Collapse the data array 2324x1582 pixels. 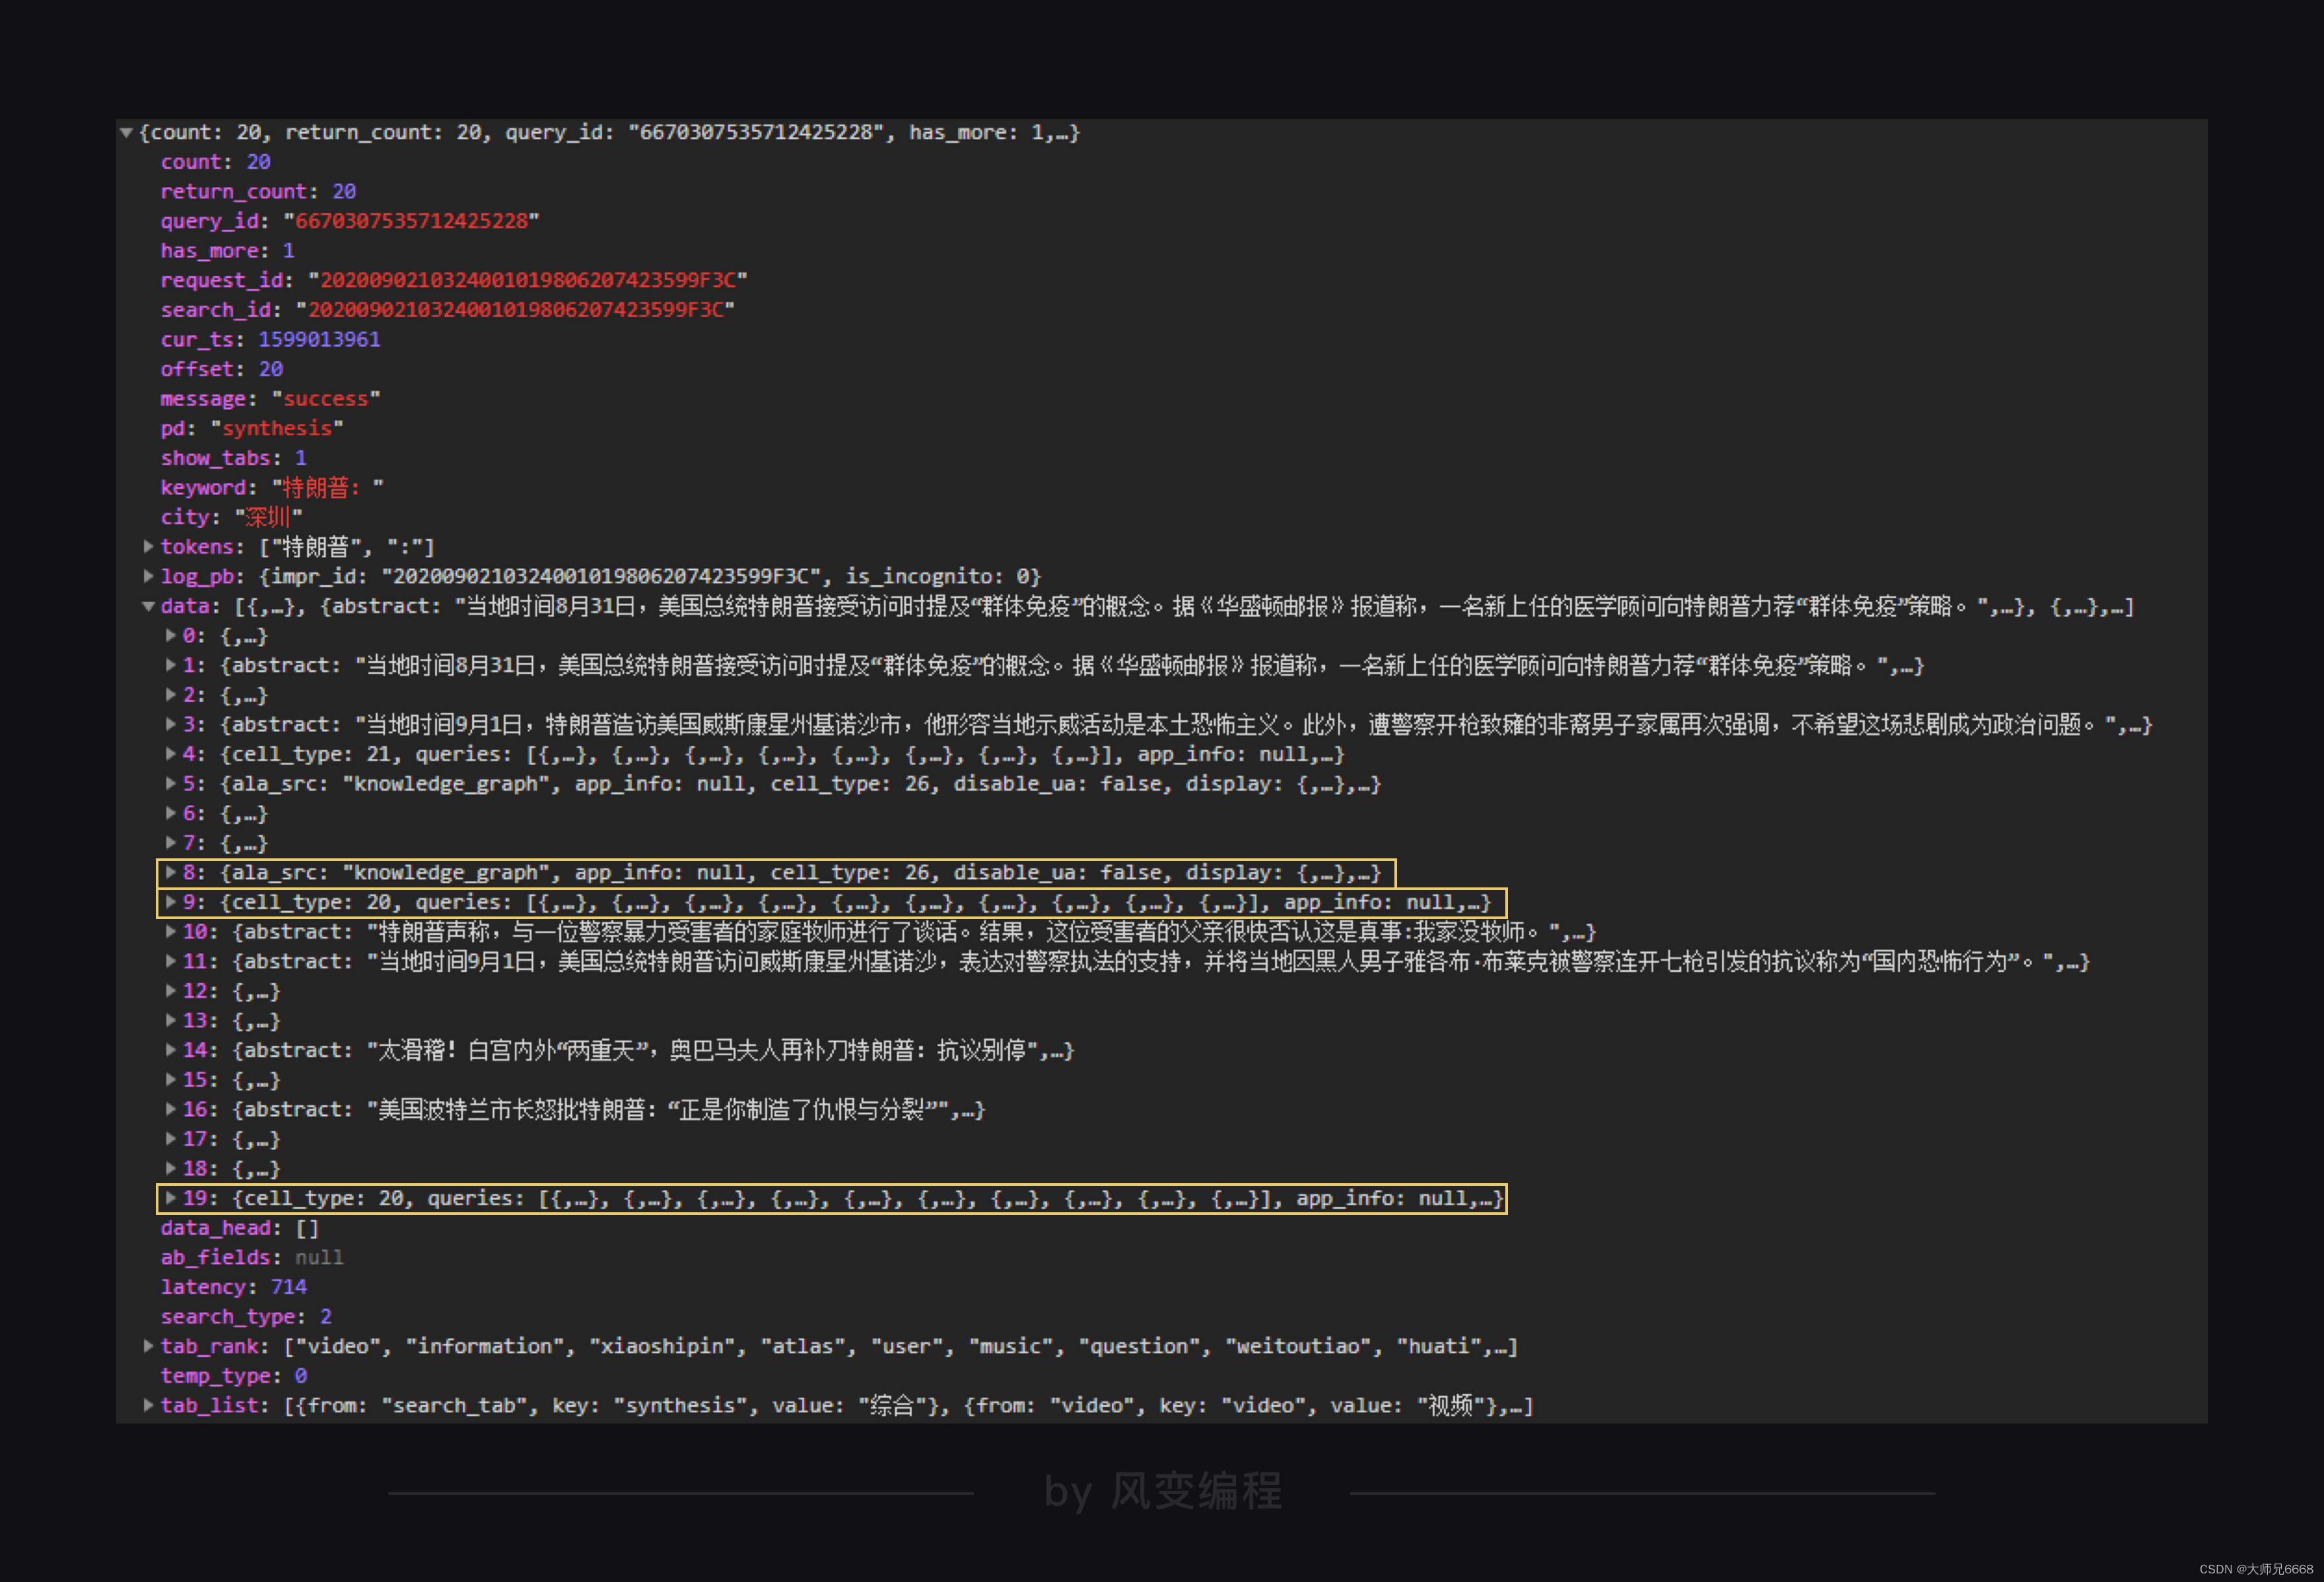pos(148,606)
